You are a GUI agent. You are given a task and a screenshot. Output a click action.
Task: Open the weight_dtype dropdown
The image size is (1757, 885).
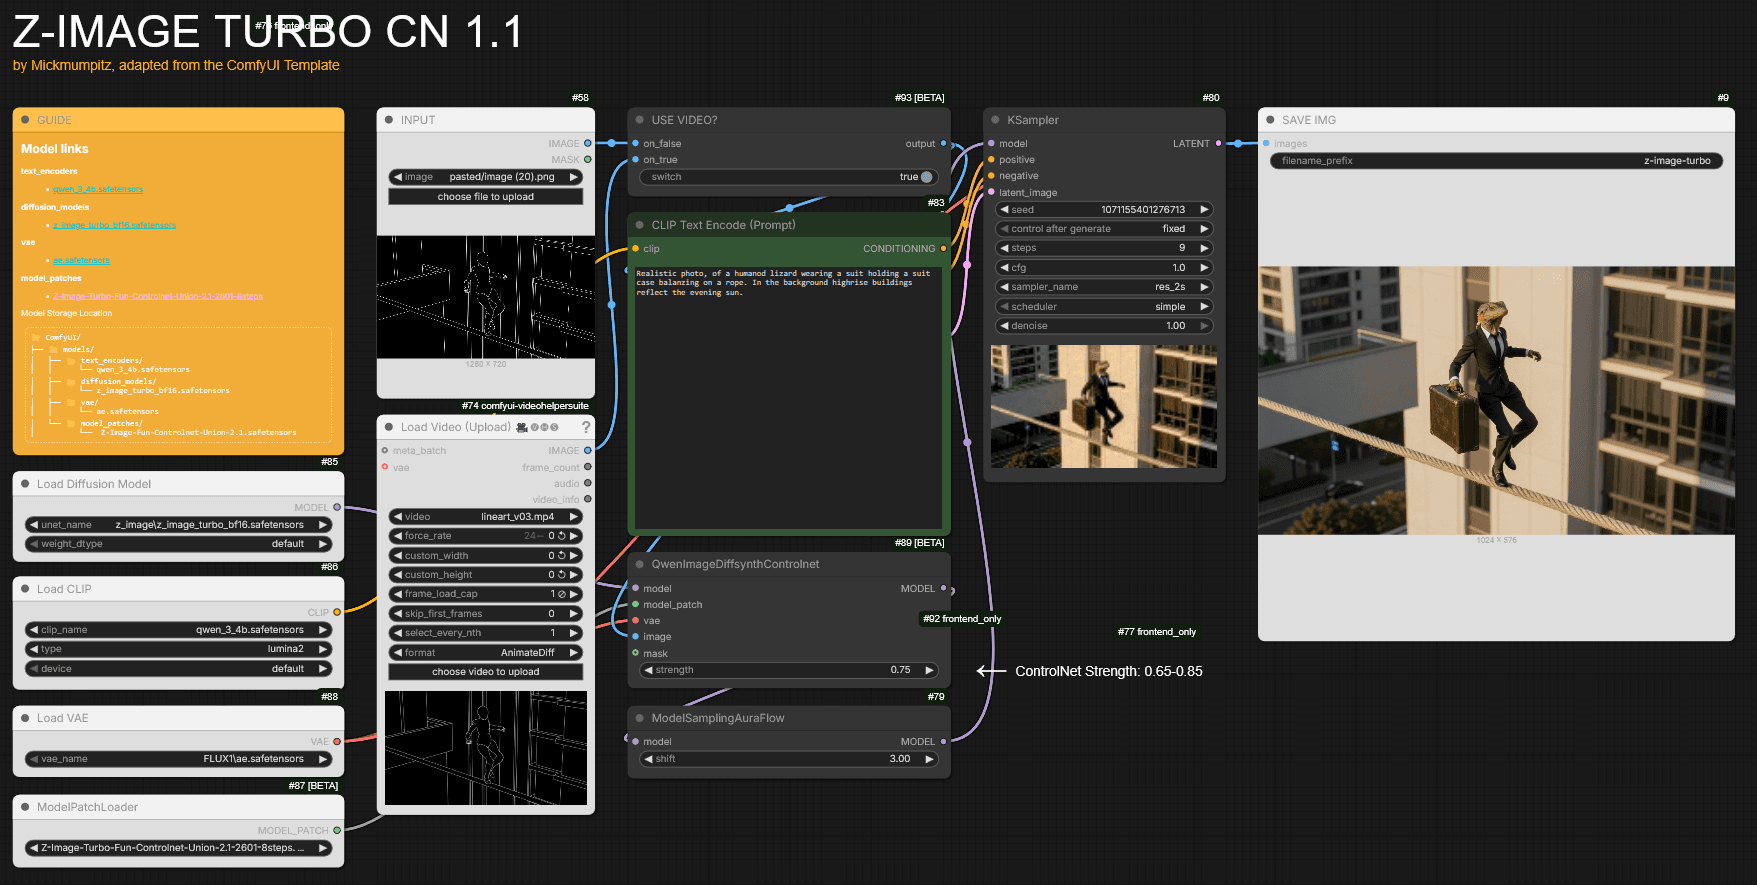point(178,544)
